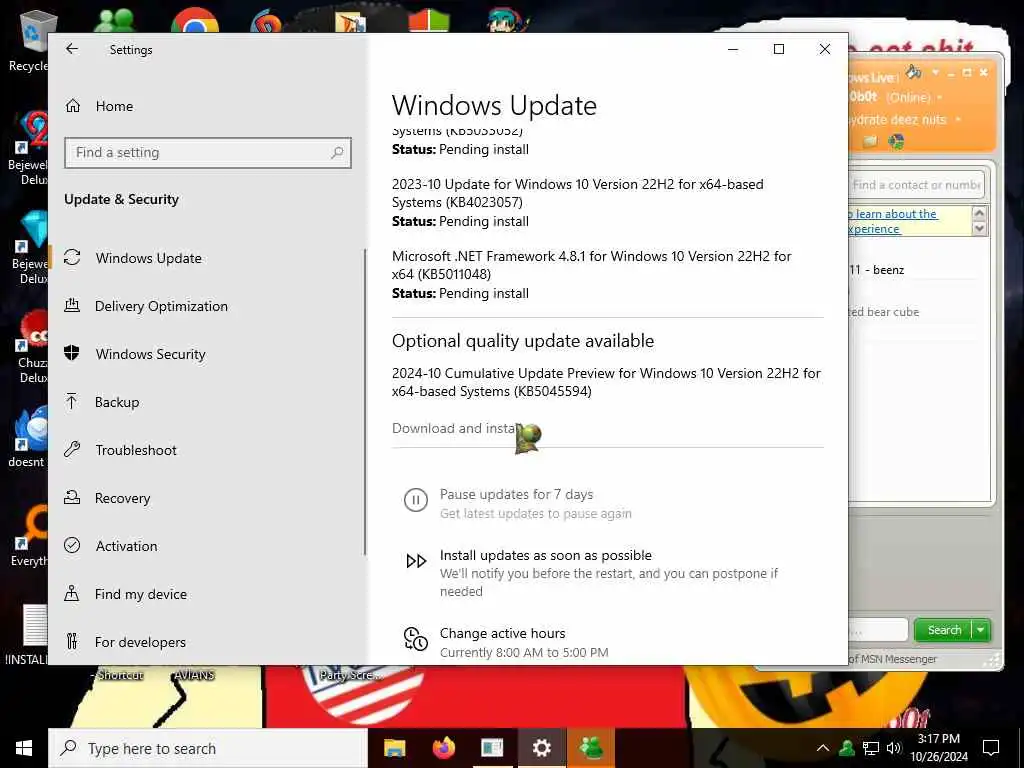Viewport: 1024px width, 768px height.
Task: Click the Find my device person icon
Action: pos(72,593)
